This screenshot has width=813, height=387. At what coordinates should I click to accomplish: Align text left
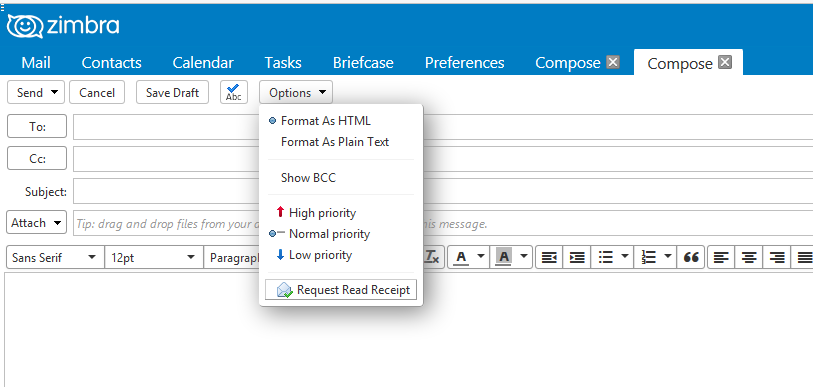(x=721, y=257)
